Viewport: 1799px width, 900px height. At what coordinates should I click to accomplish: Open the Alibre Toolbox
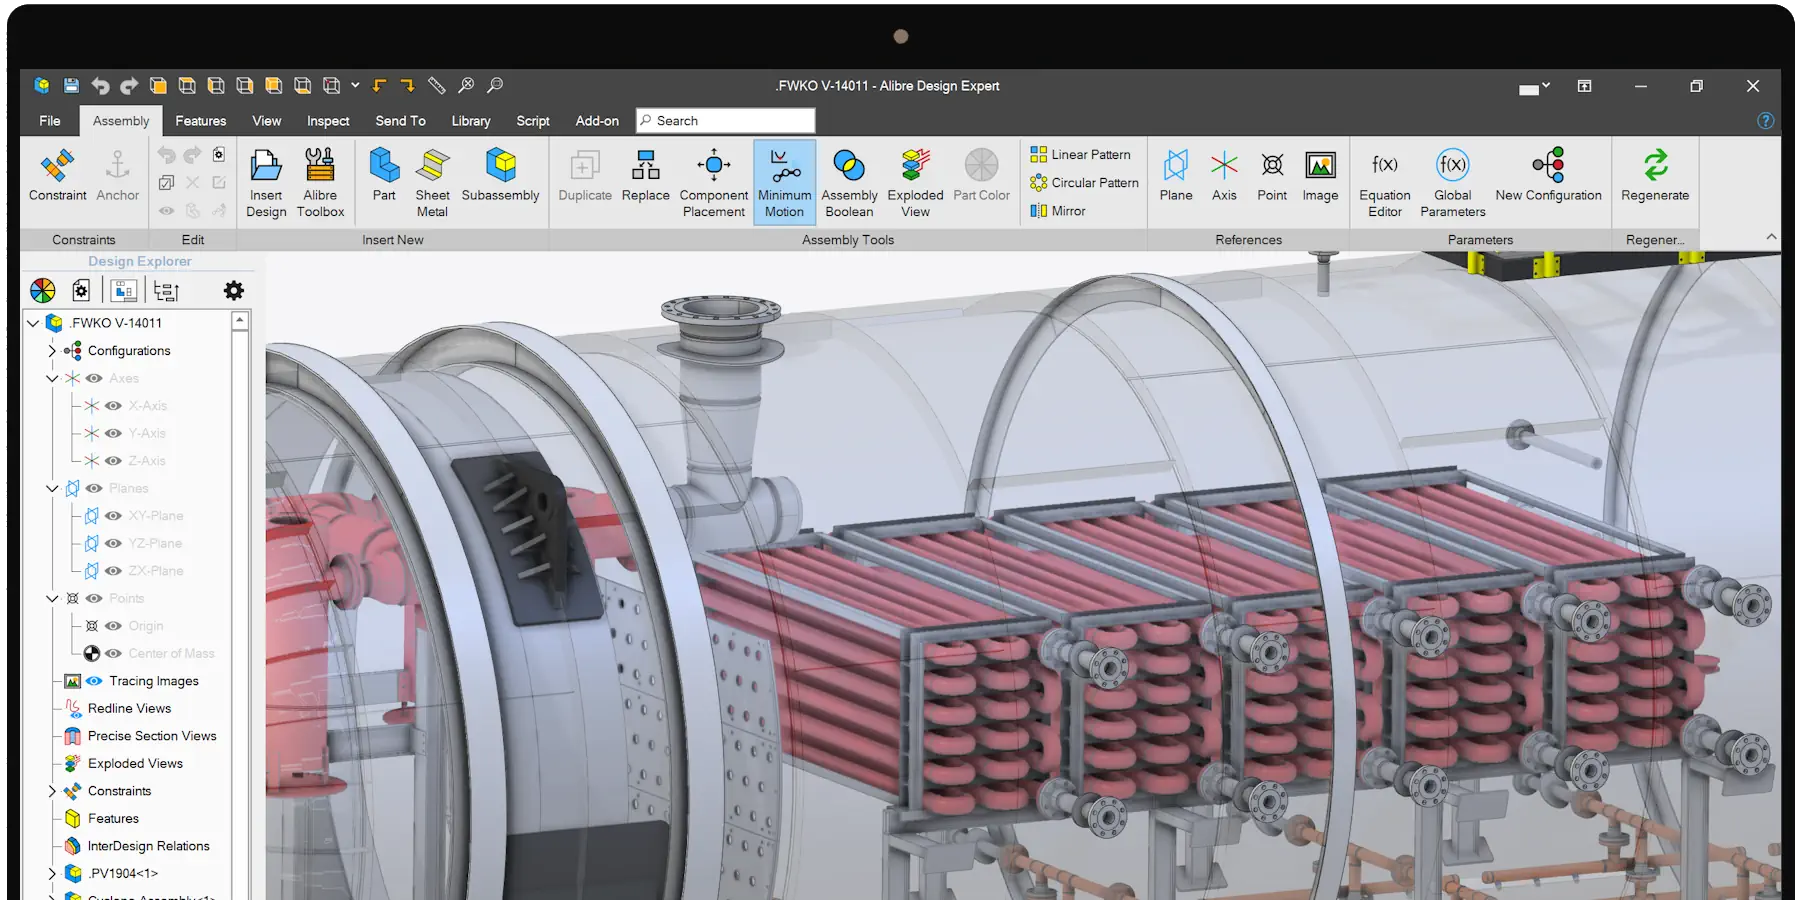[320, 183]
